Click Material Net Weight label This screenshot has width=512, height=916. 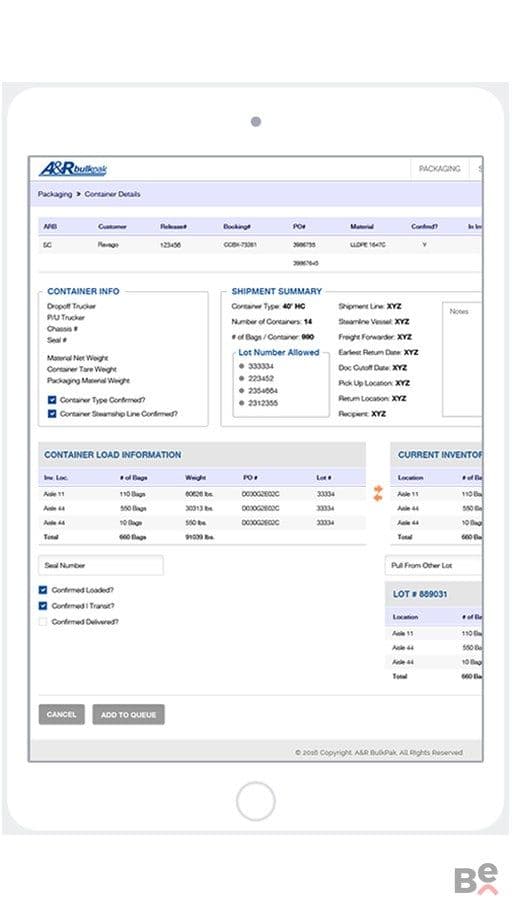[78, 358]
